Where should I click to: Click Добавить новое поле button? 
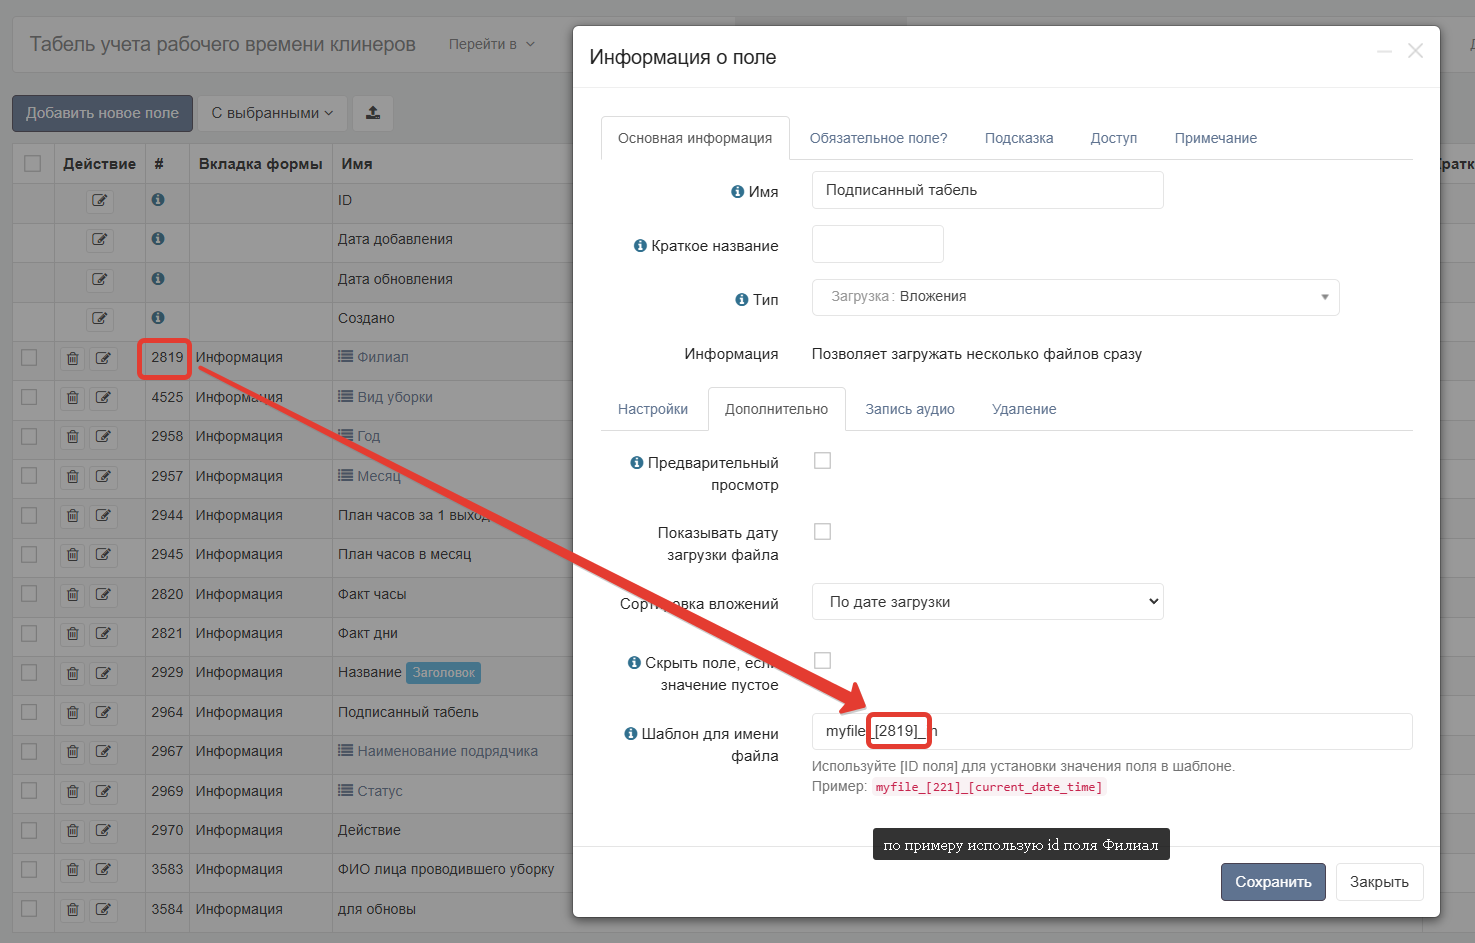coord(102,113)
